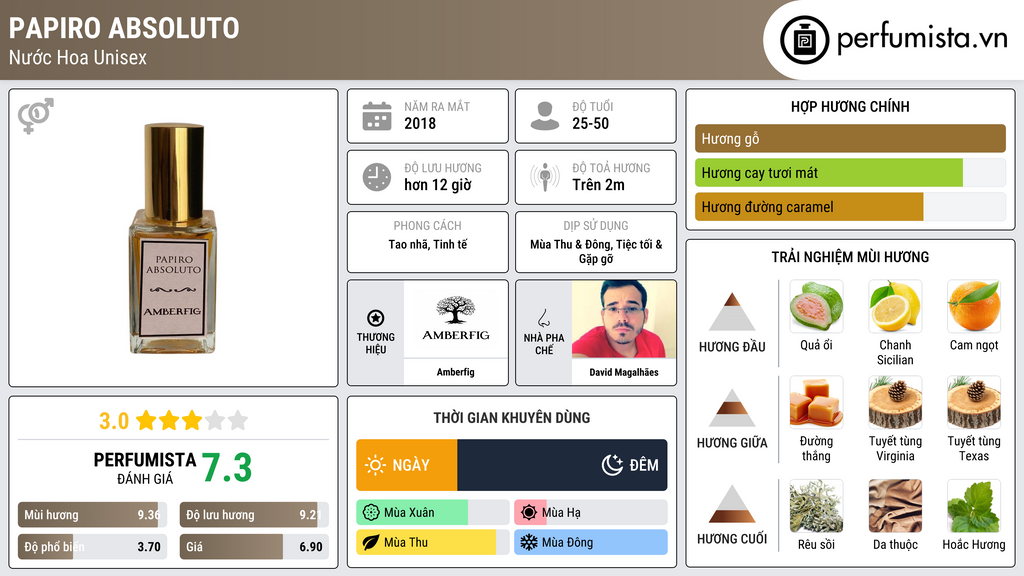1024x576 pixels.
Task: Click the first gold rating star
Action: point(146,420)
